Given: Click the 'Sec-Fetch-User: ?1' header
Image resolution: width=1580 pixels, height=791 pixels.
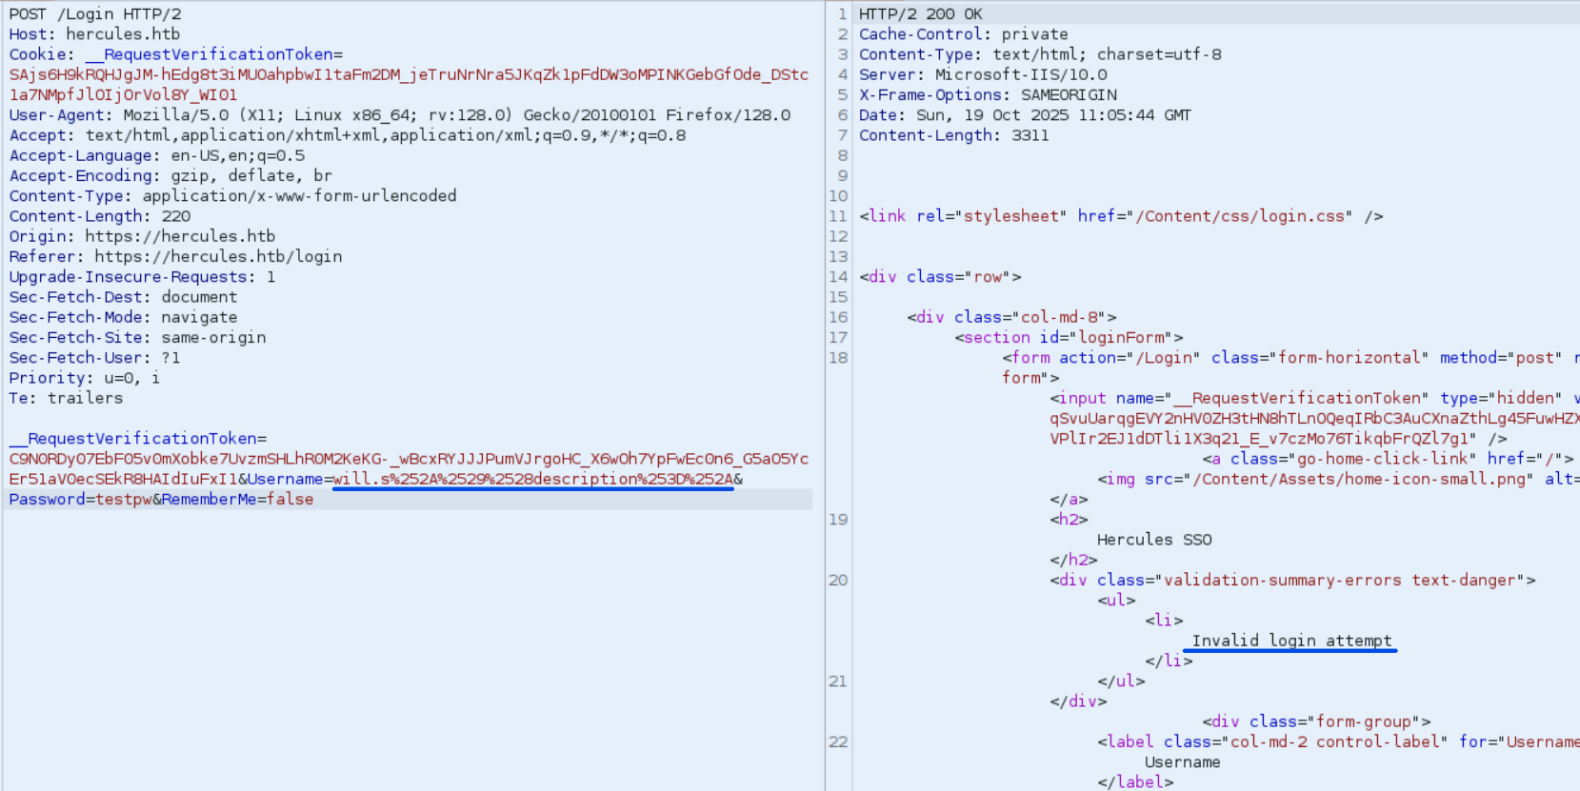Looking at the screenshot, I should 95,357.
